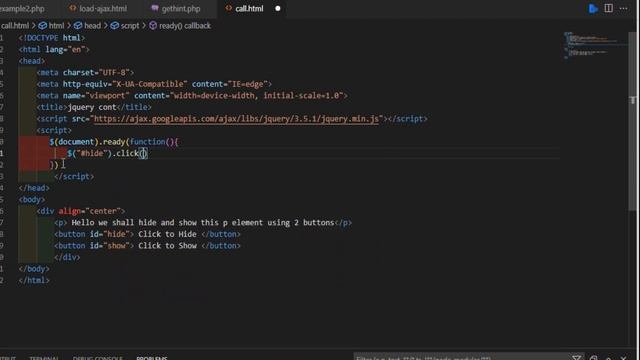Switch to the load-ajax.html tab
640x360 pixels.
coord(98,9)
